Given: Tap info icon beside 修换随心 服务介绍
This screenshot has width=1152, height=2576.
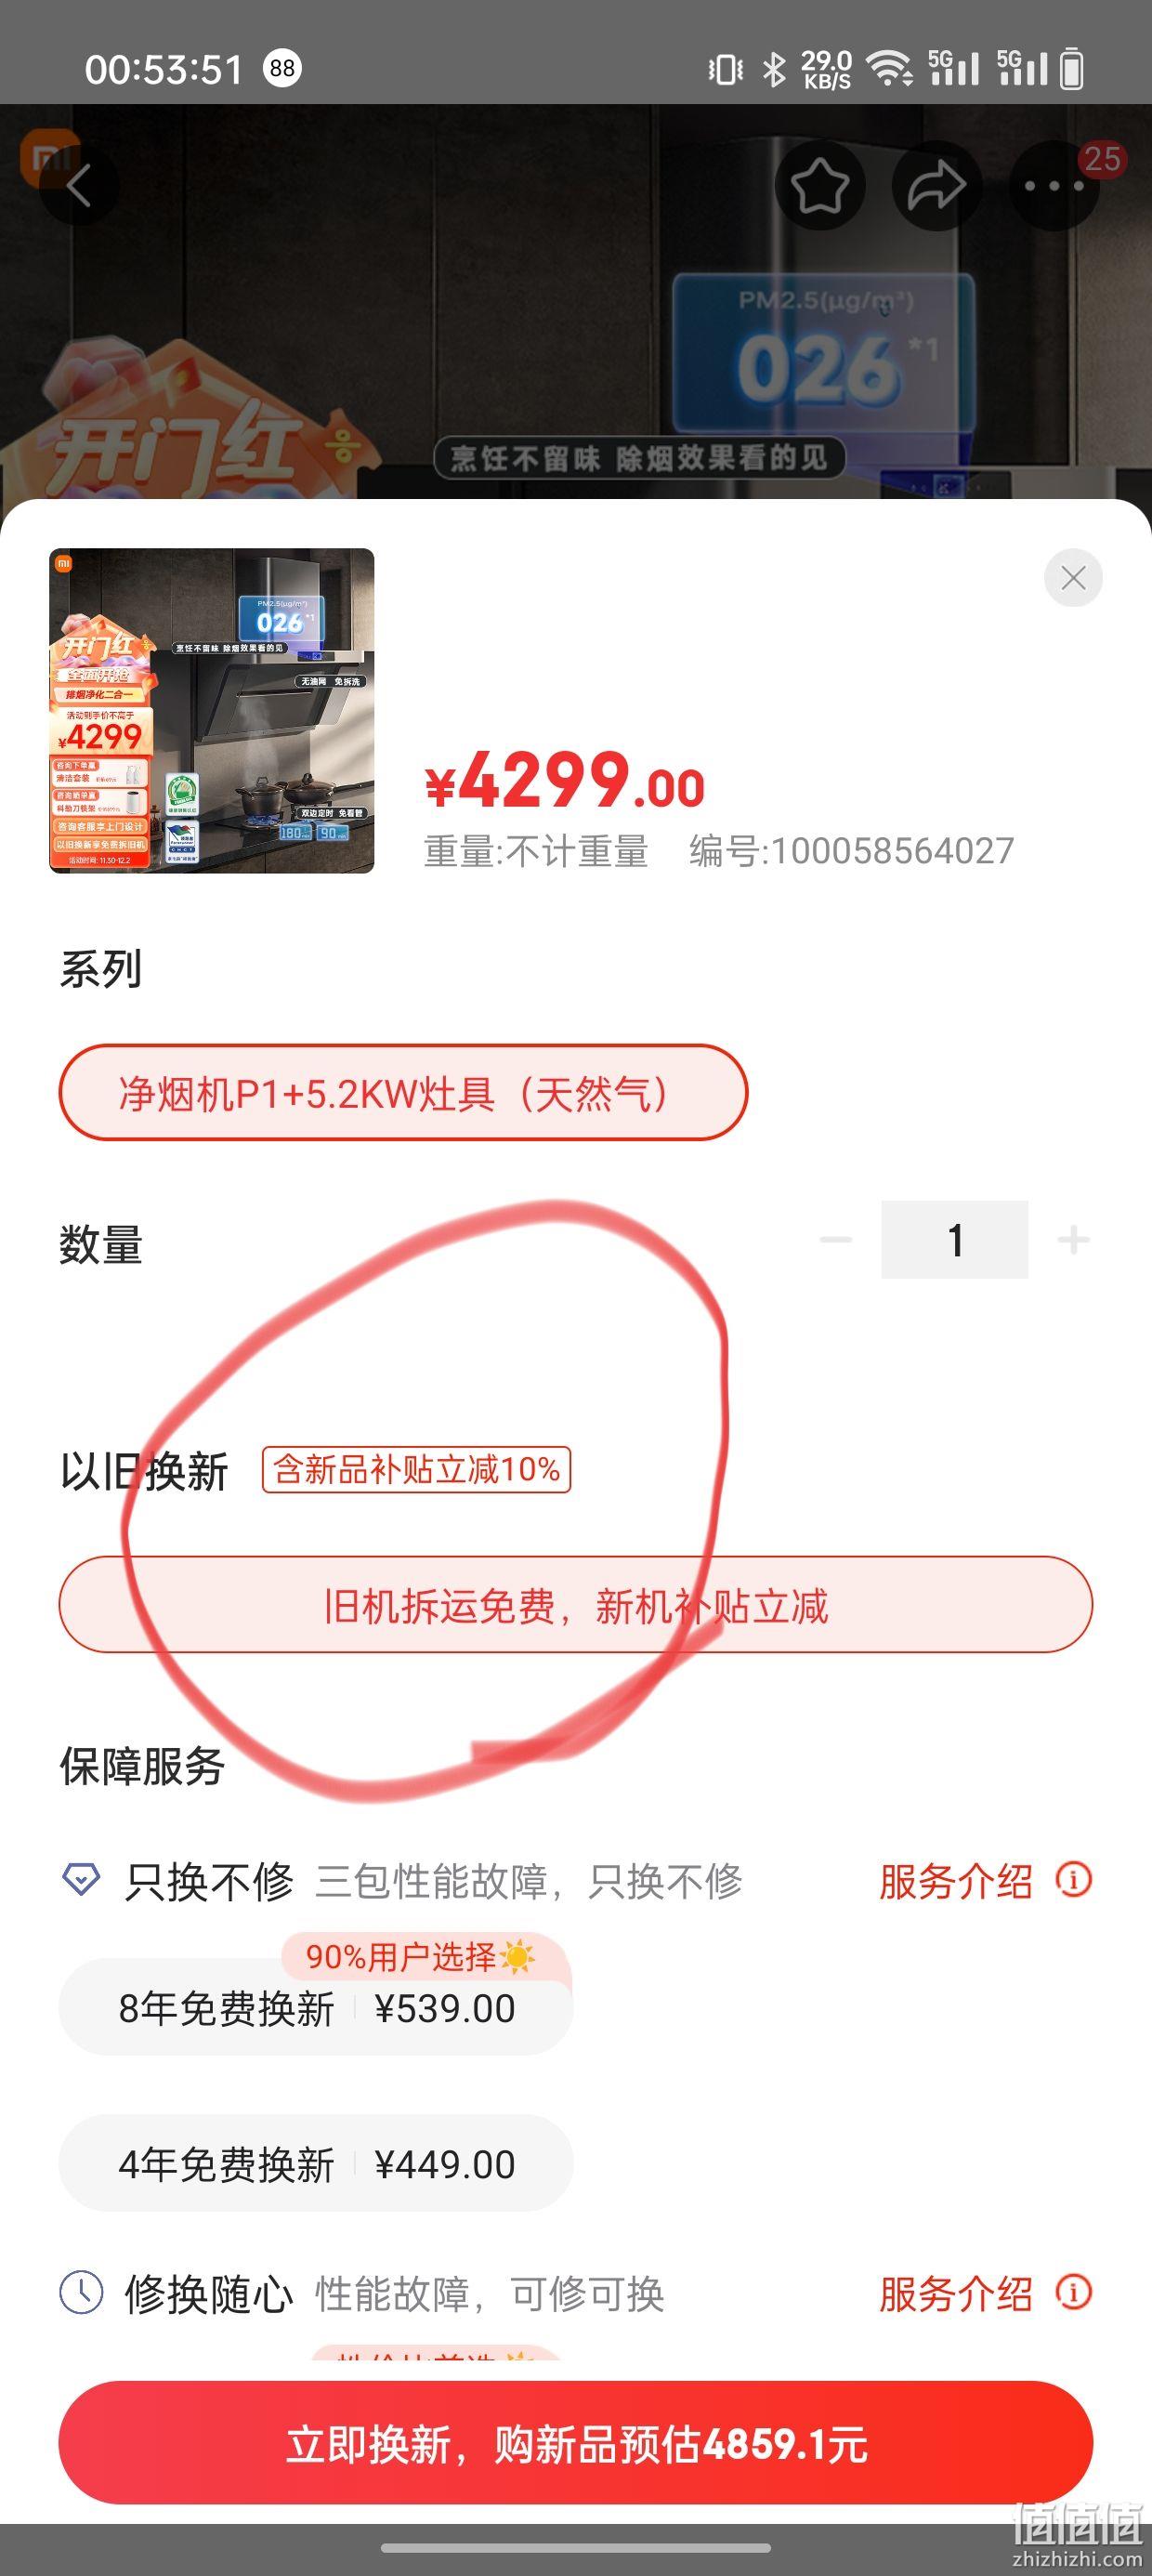Looking at the screenshot, I should click(x=1074, y=2292).
